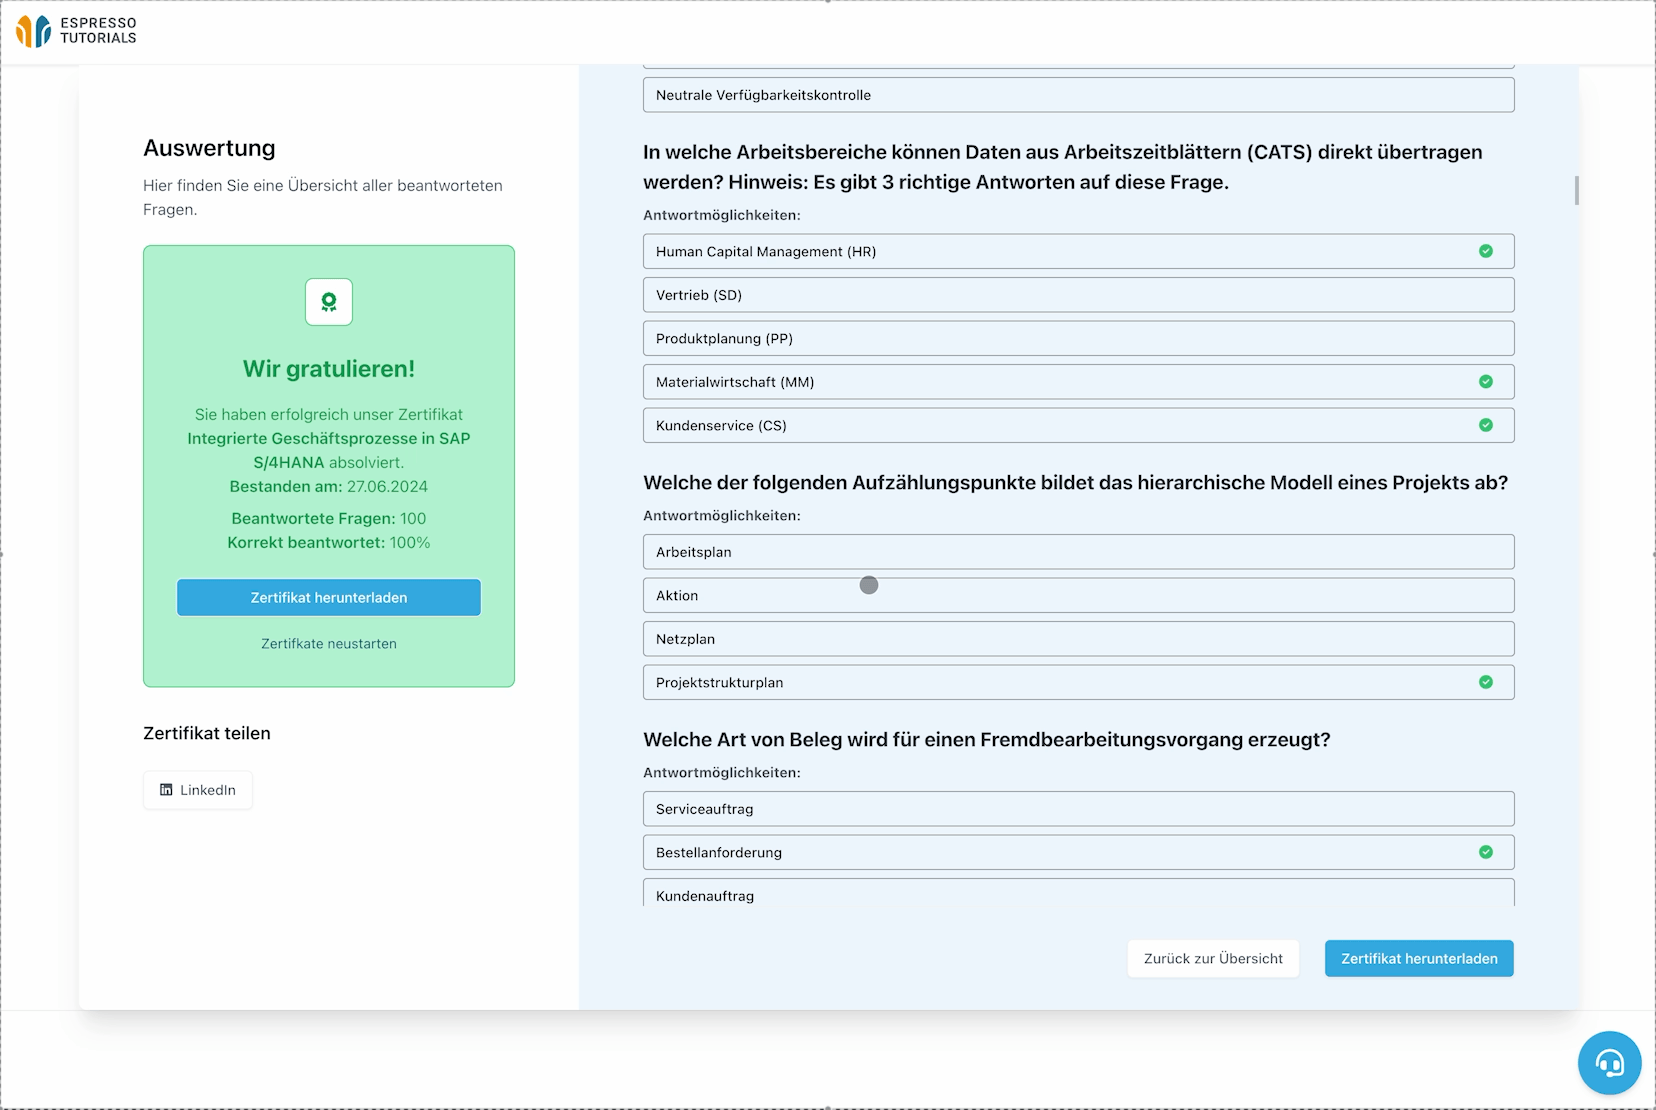Click checkmark beside Projektstrukturplan
The height and width of the screenshot is (1110, 1656).
point(1486,682)
